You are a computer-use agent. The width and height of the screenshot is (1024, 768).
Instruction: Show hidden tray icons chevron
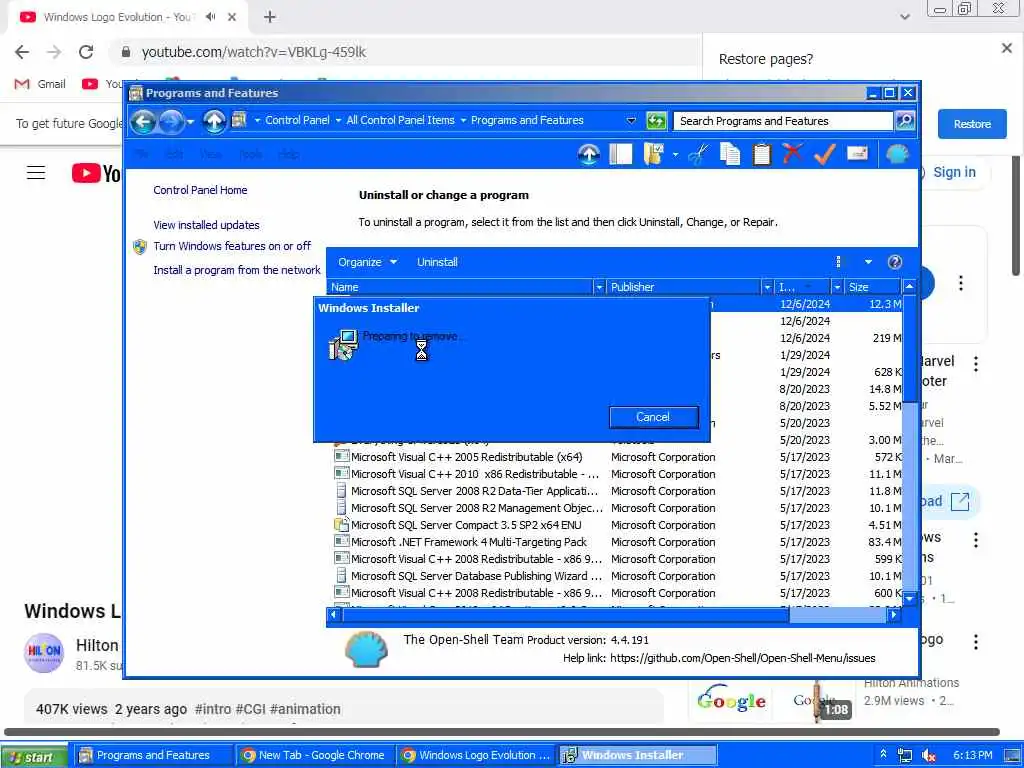(x=883, y=754)
